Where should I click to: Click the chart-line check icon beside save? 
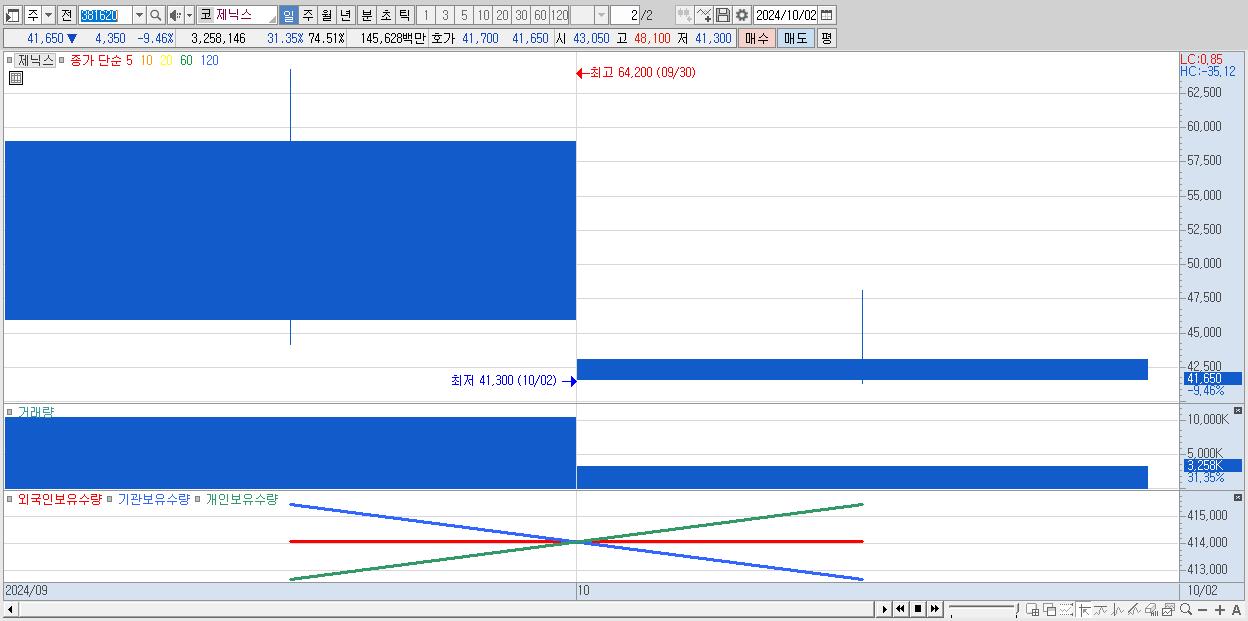point(704,15)
